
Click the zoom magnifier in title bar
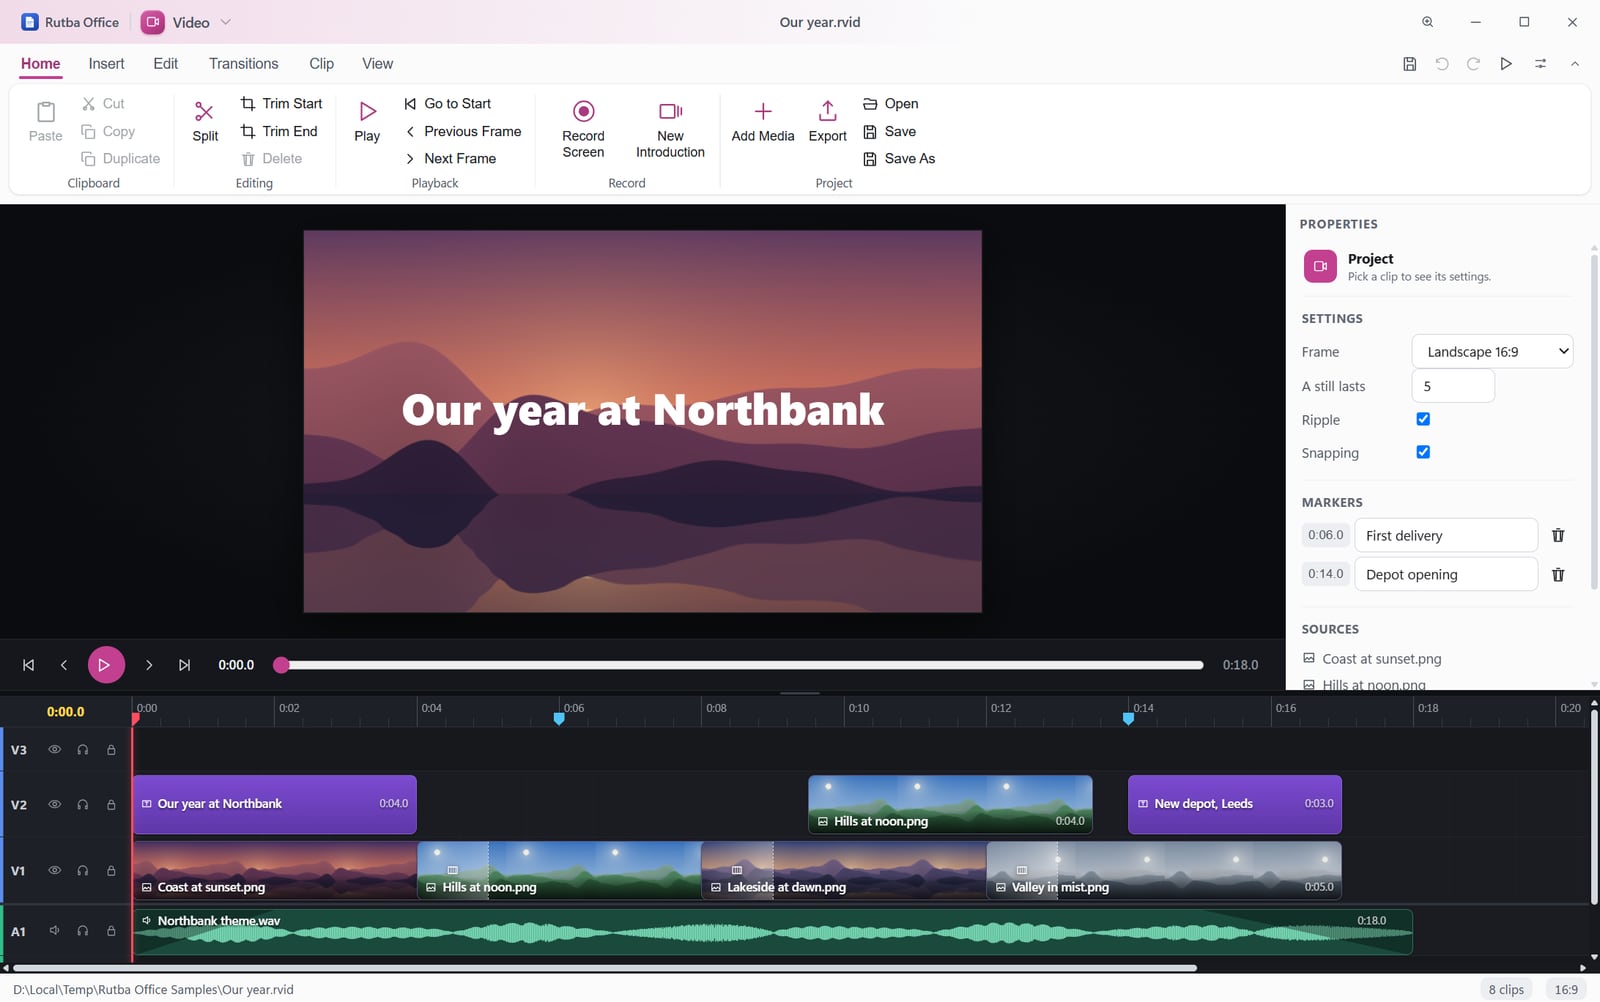click(x=1428, y=22)
